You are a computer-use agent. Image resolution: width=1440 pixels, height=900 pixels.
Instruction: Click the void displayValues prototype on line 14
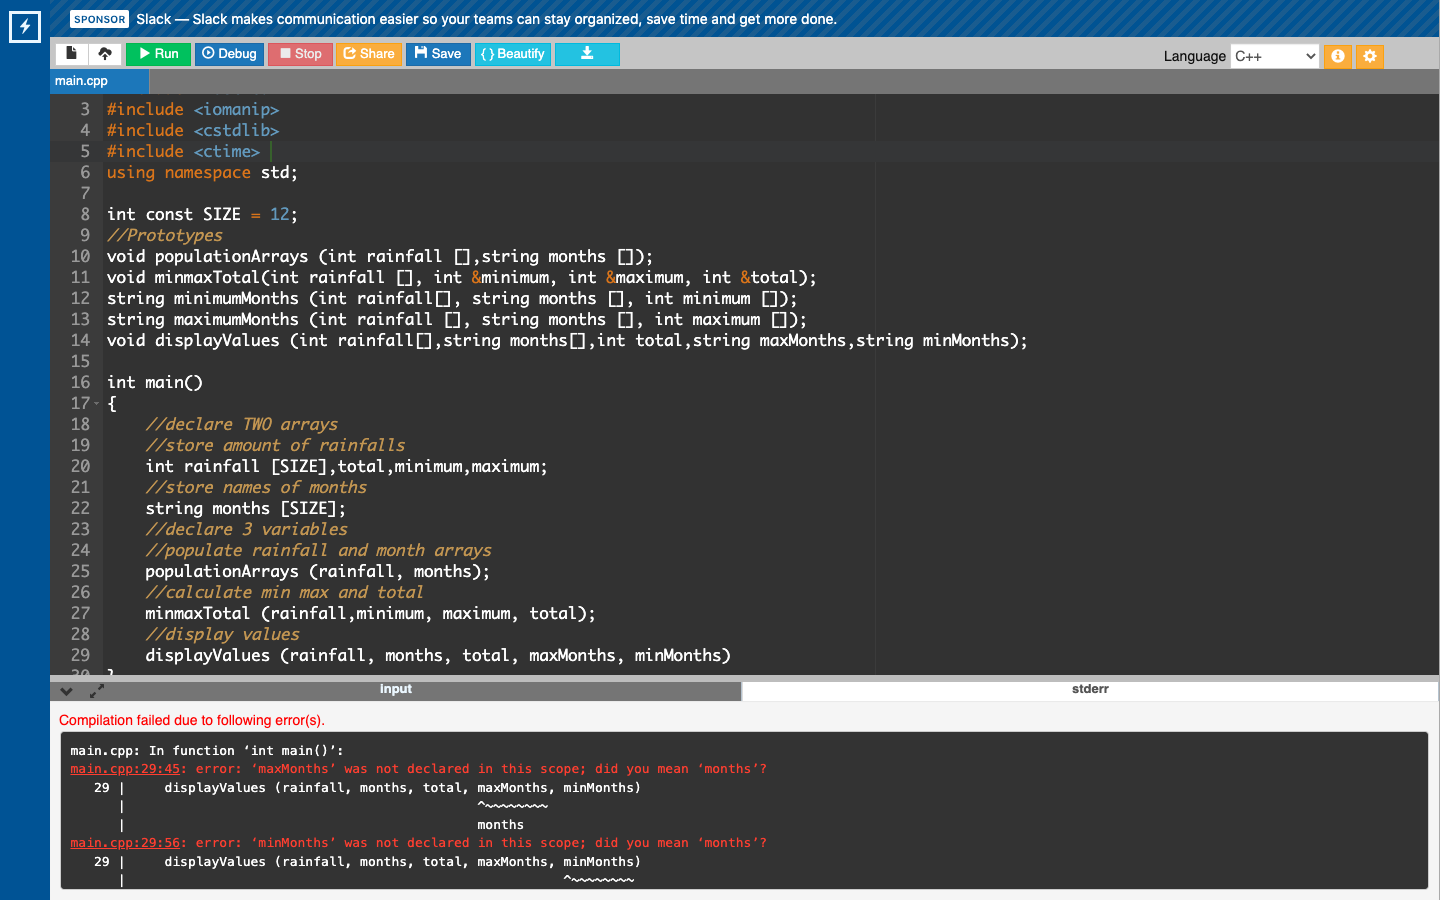[567, 340]
